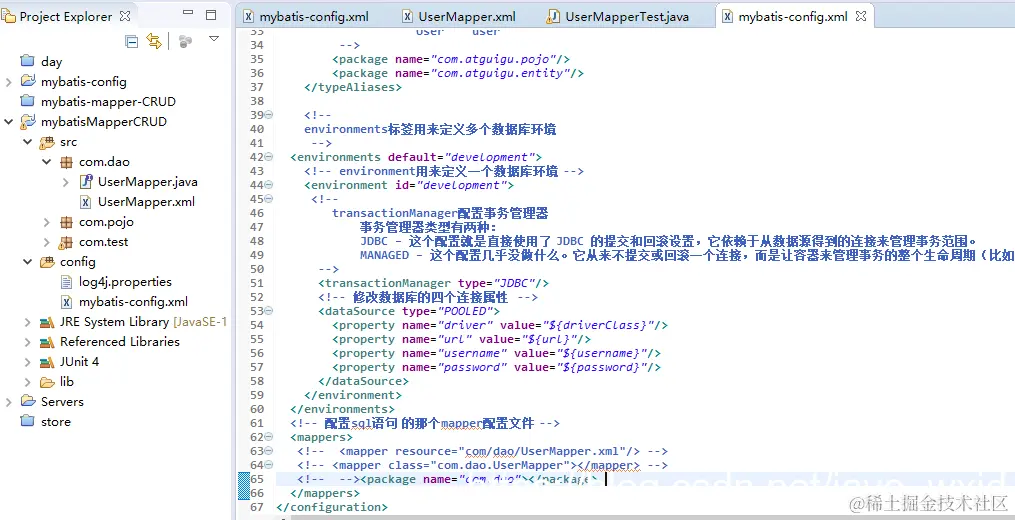
Task: Expand the JRE System Library node
Action: click(x=27, y=322)
